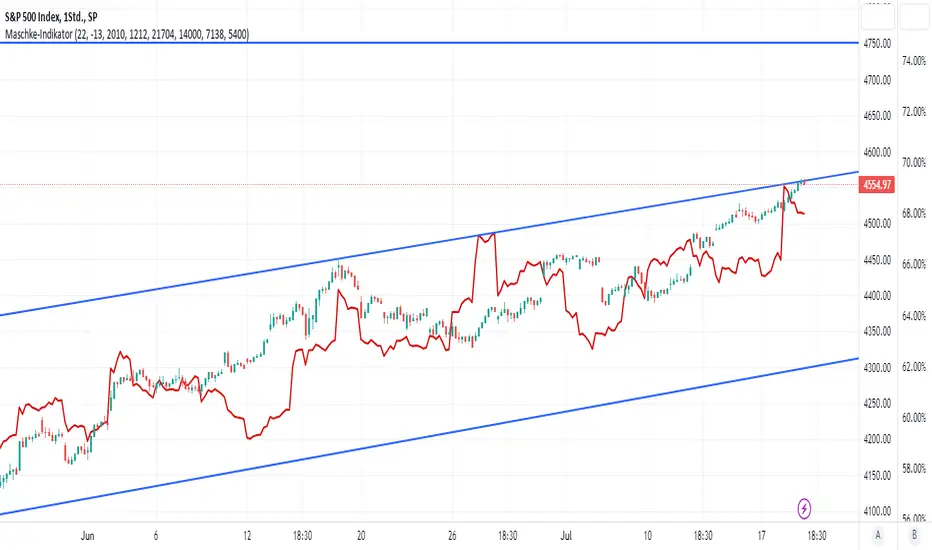The image size is (932, 550).
Task: Select the Maschke-Indikator legend entry
Action: point(127,34)
